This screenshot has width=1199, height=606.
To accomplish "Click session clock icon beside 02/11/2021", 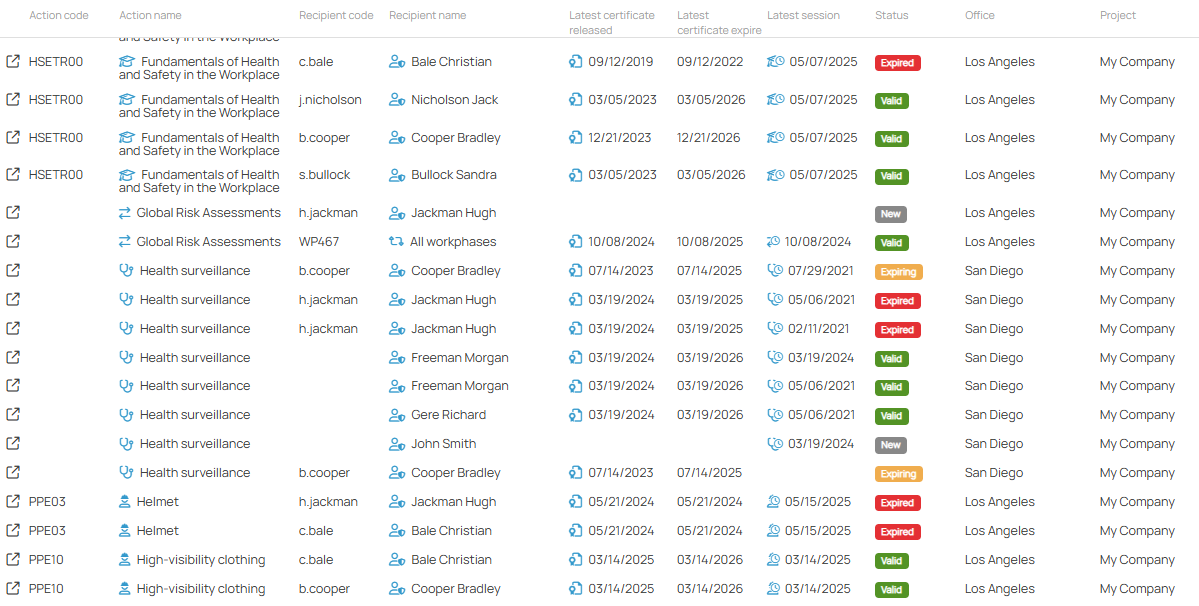I will click(x=775, y=329).
